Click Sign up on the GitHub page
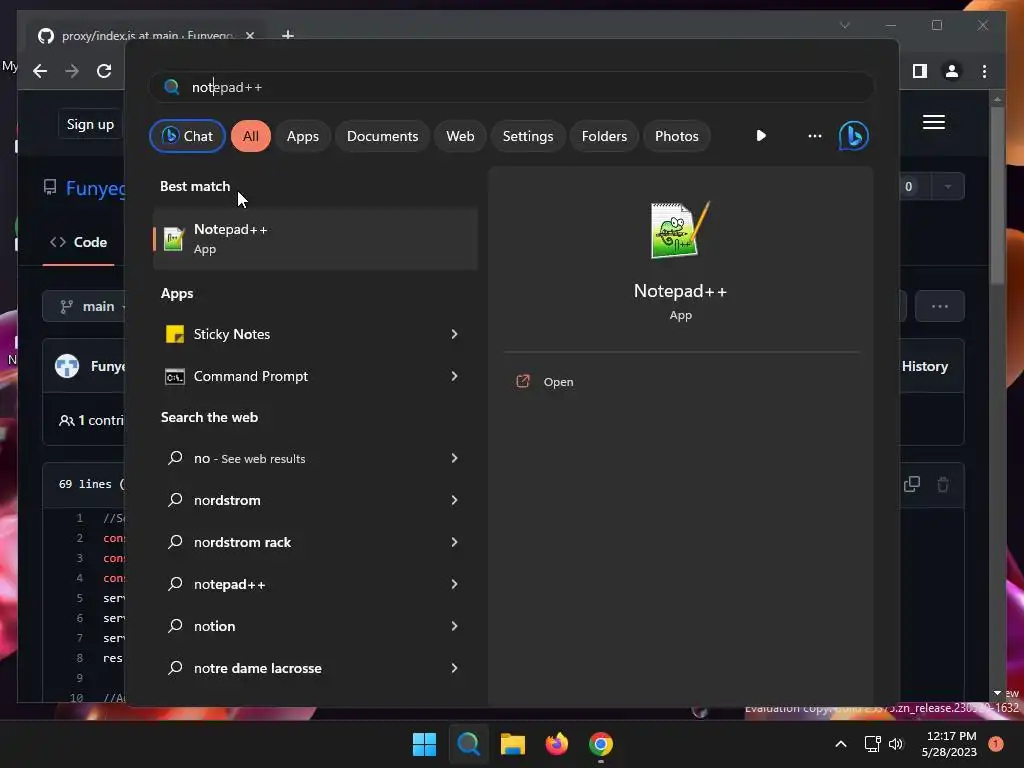The height and width of the screenshot is (768, 1024). pos(90,124)
